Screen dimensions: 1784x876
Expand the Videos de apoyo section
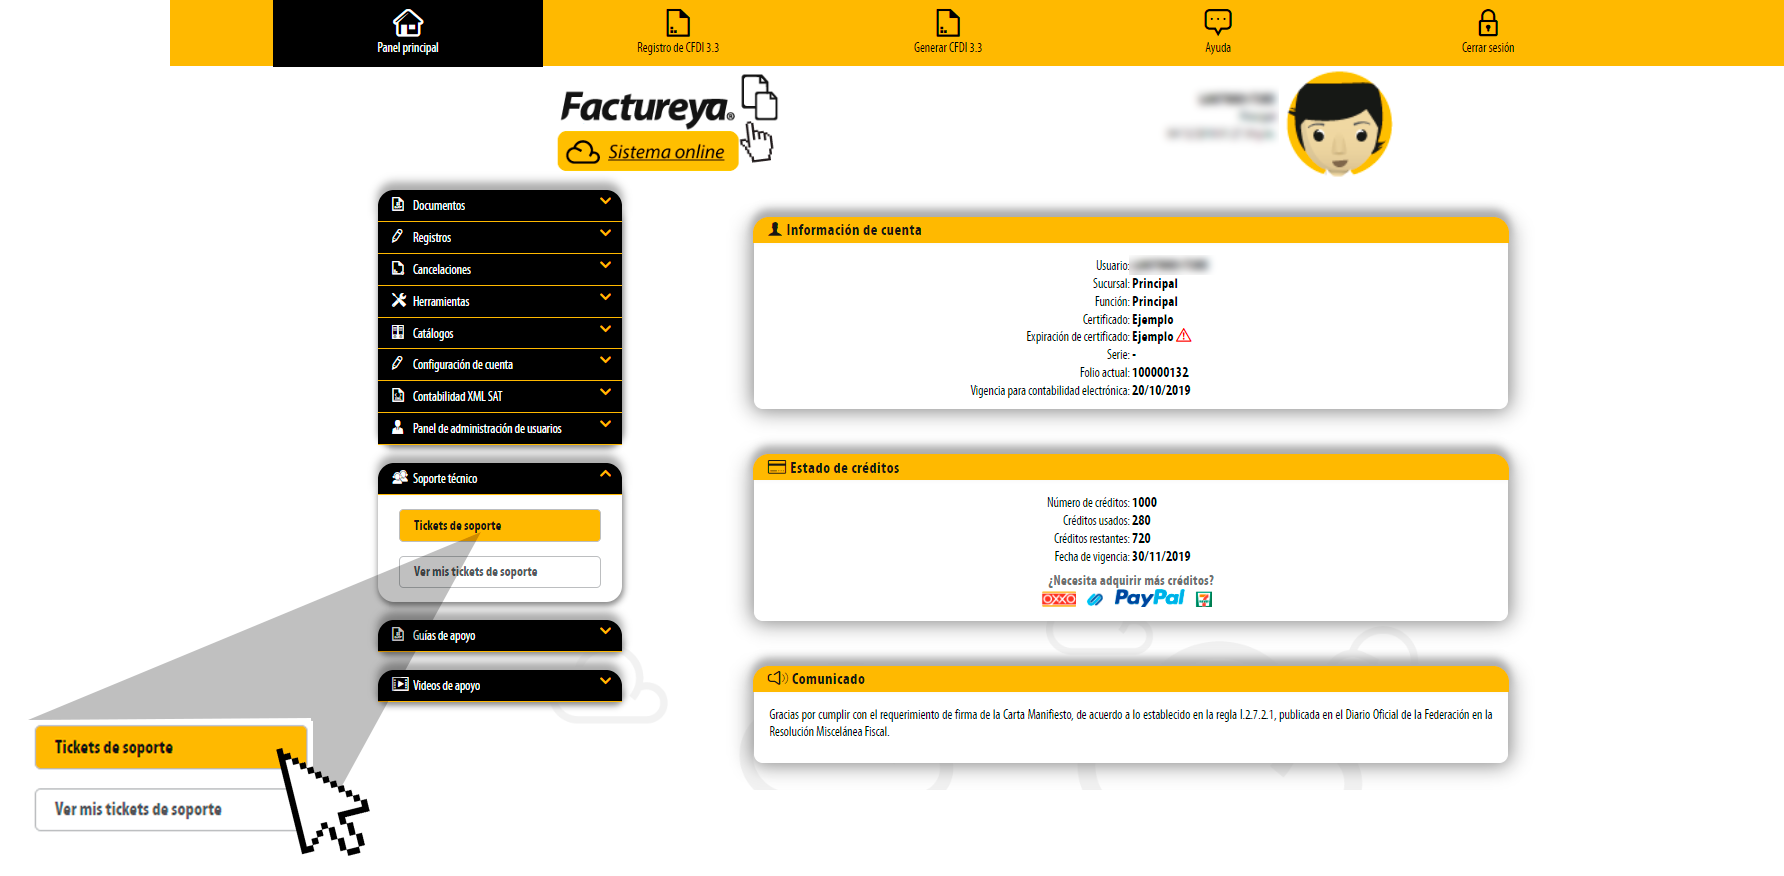click(500, 685)
